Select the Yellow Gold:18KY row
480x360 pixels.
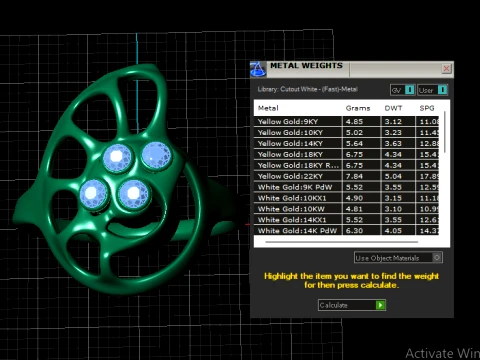(346, 154)
